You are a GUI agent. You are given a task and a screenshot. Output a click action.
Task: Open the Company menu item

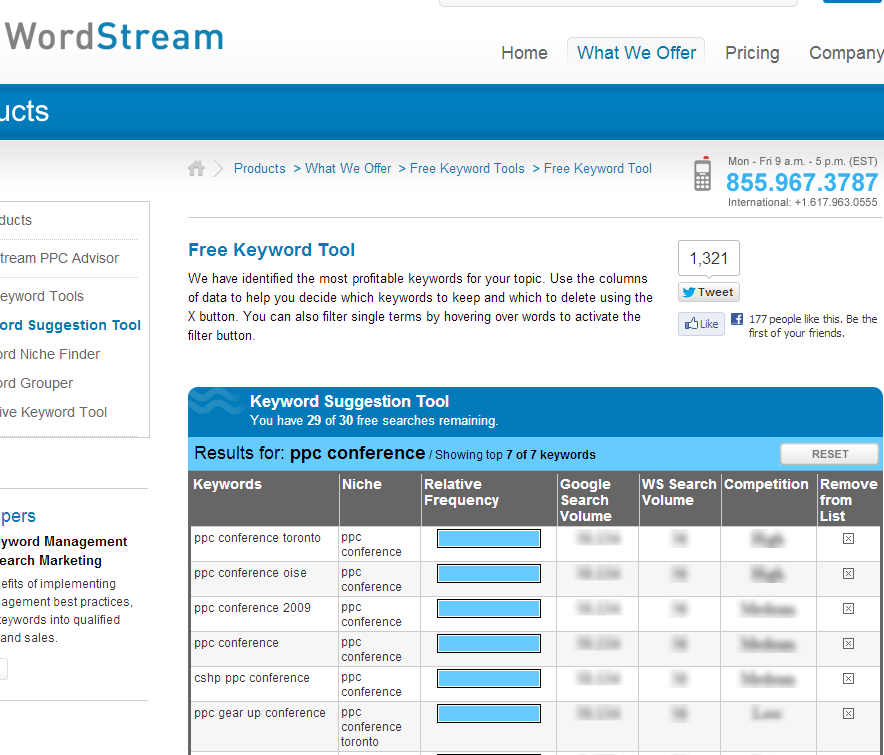[x=846, y=53]
